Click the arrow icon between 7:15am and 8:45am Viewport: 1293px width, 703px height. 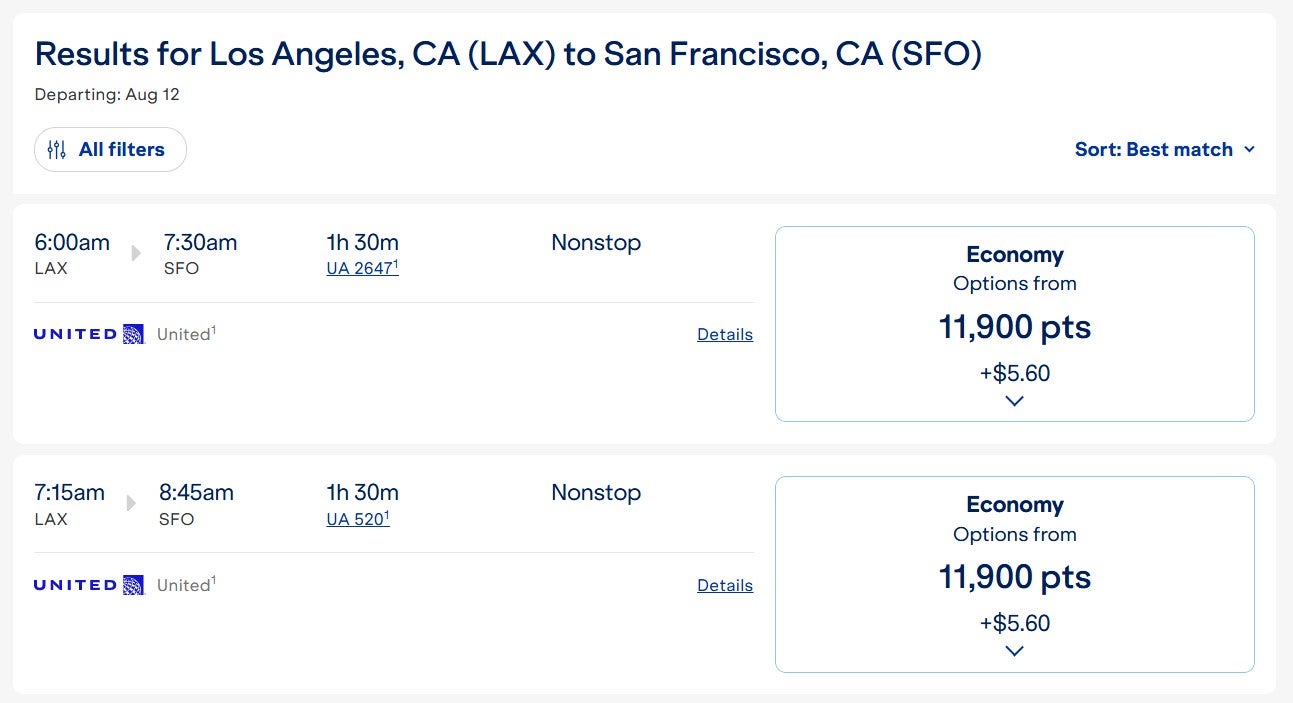coord(132,502)
